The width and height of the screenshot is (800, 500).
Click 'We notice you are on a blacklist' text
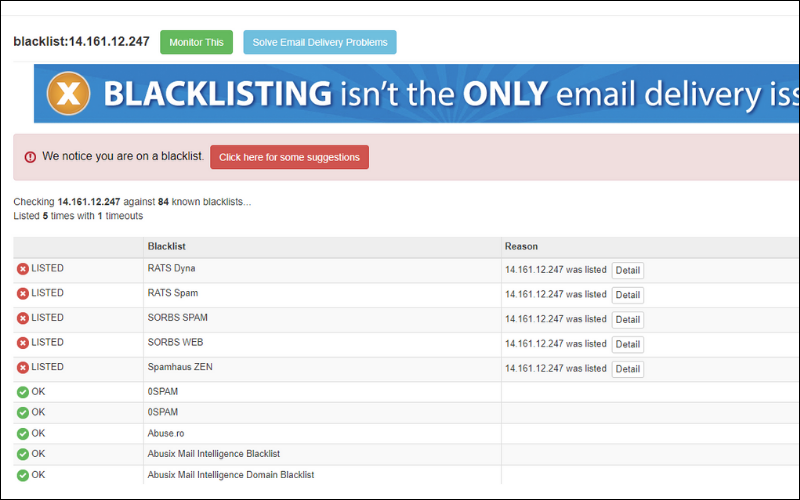coord(123,156)
